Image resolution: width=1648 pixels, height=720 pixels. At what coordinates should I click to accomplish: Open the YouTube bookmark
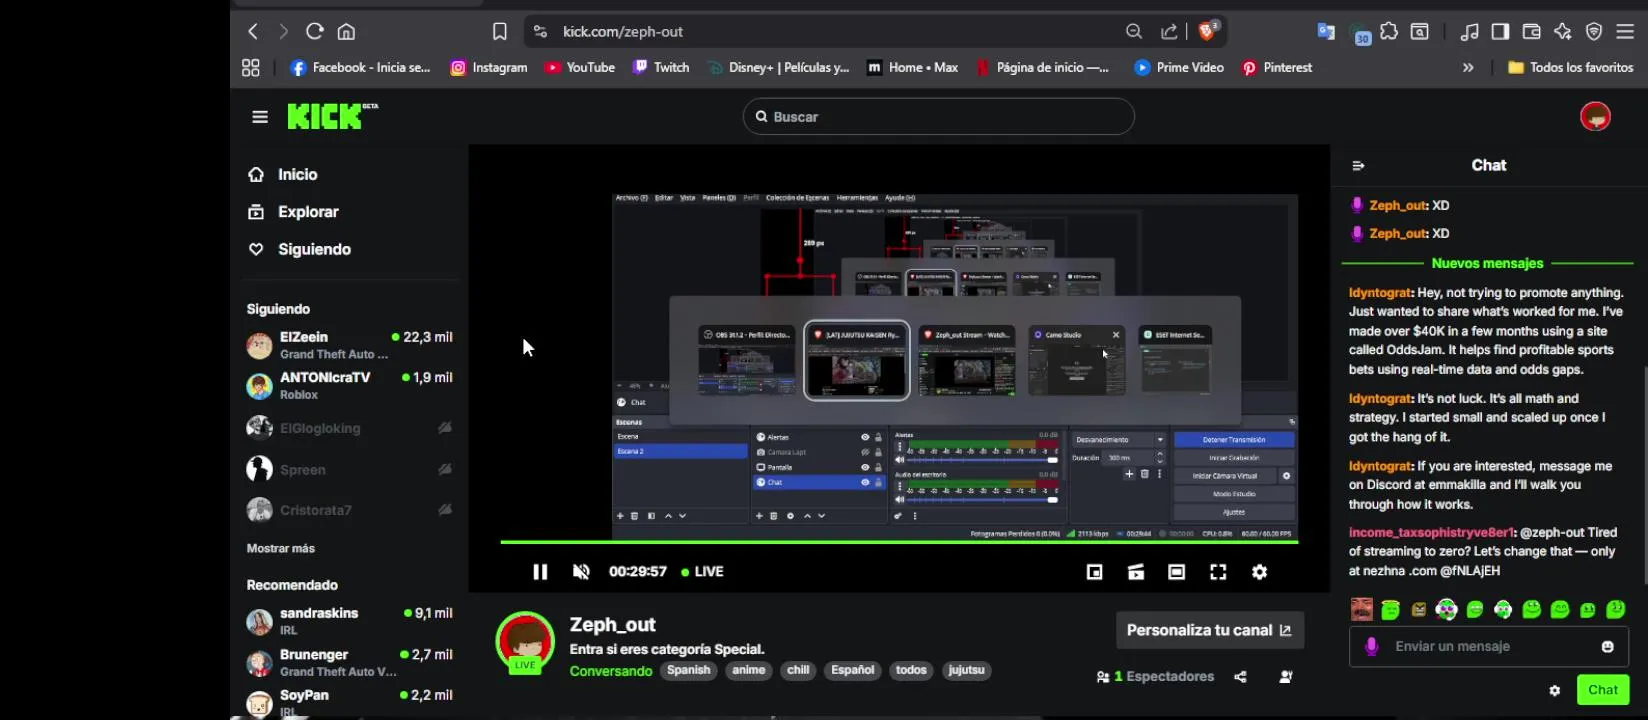pos(580,68)
